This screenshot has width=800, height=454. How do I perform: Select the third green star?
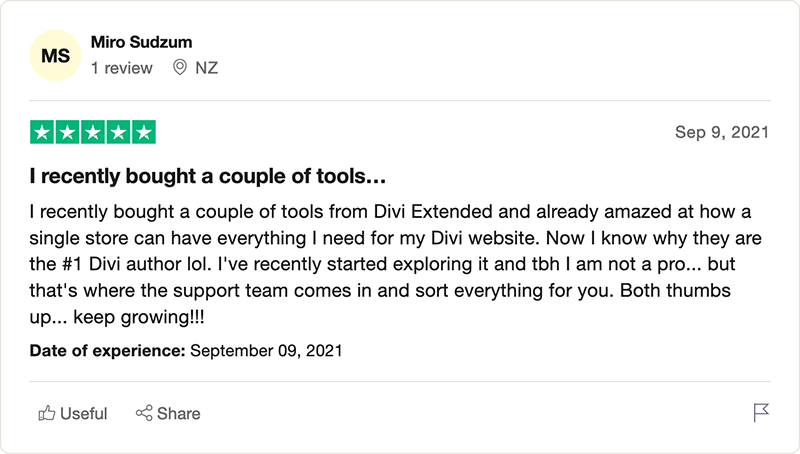93,133
